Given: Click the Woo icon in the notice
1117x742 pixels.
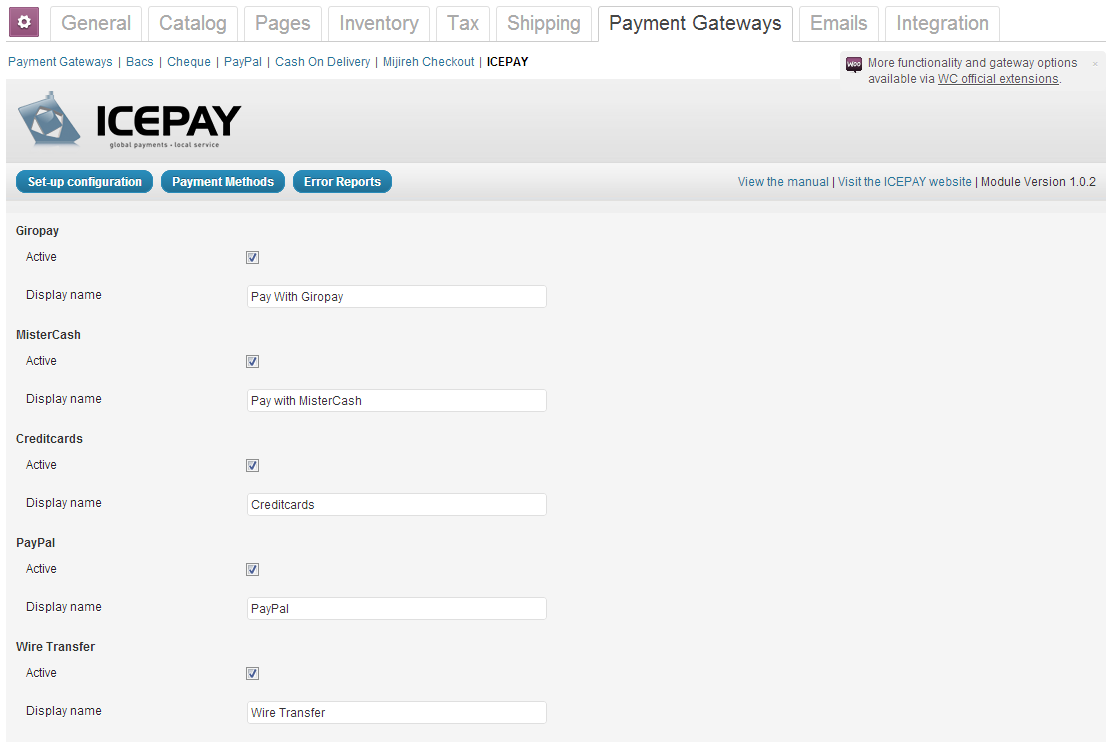Looking at the screenshot, I should (853, 65).
